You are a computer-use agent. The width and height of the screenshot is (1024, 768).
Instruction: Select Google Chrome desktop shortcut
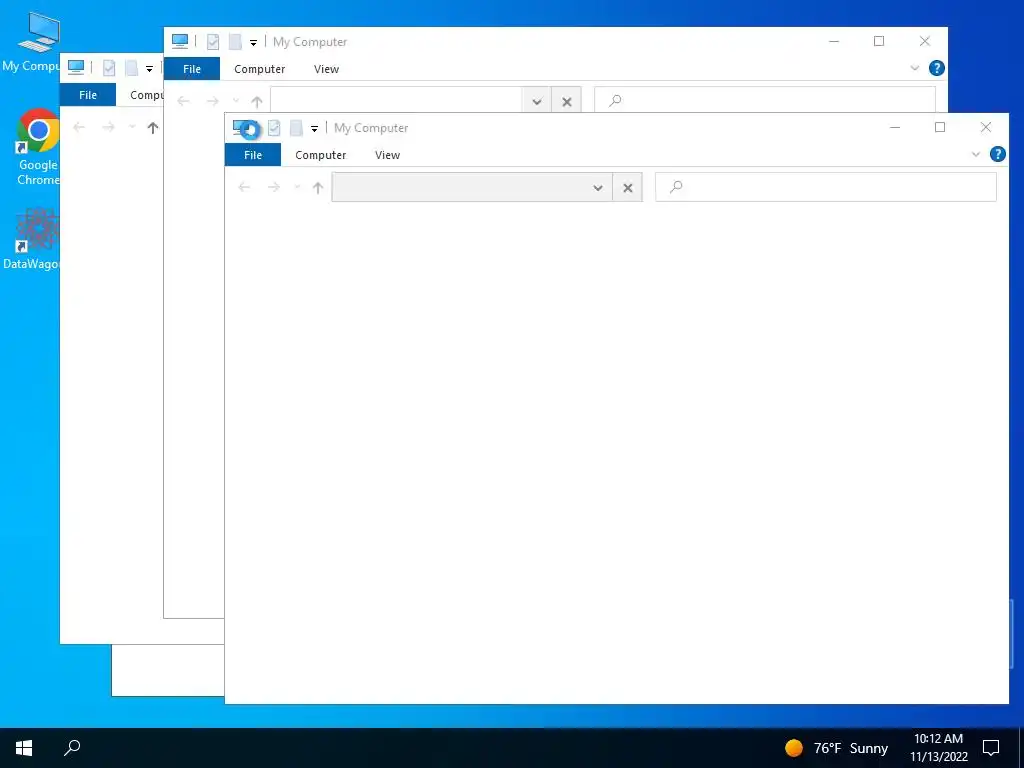(x=37, y=147)
